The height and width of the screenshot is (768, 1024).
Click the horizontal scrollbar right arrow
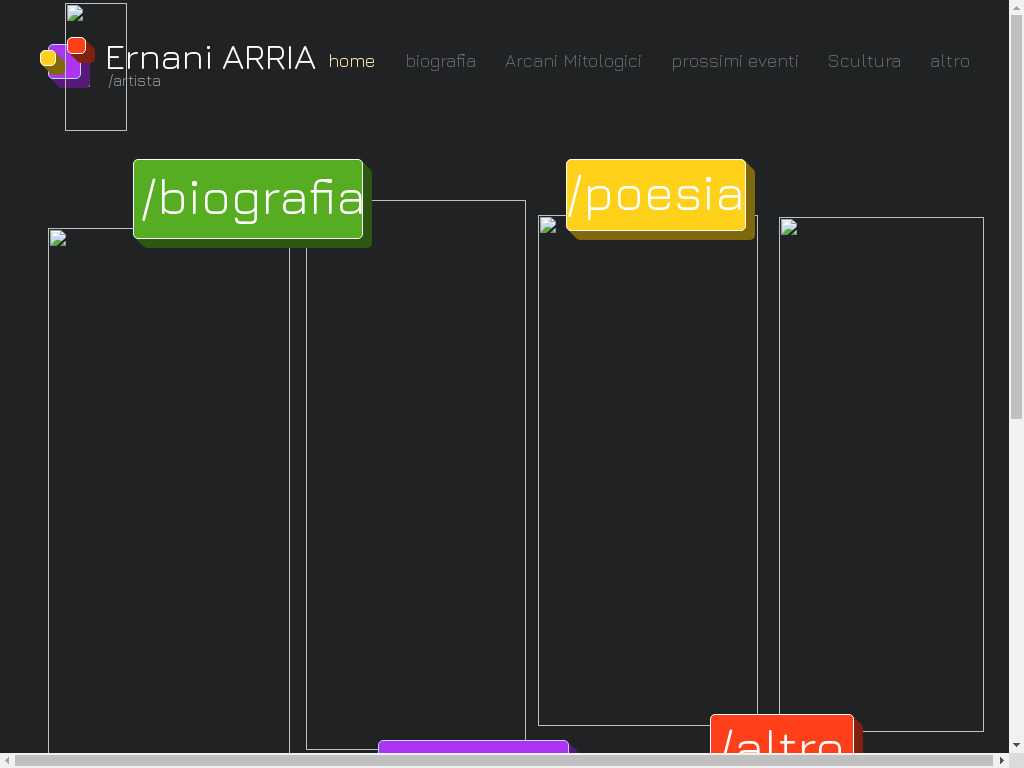[1002, 761]
